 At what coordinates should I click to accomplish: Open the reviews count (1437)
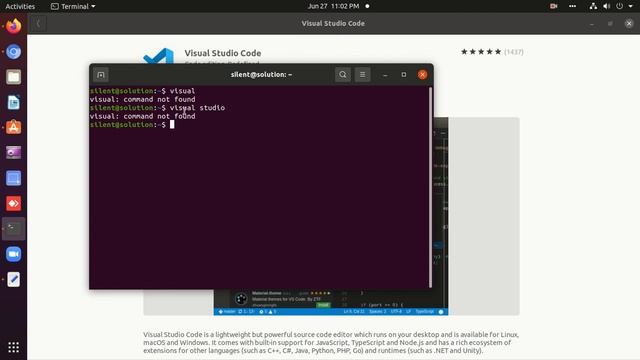[x=513, y=52]
